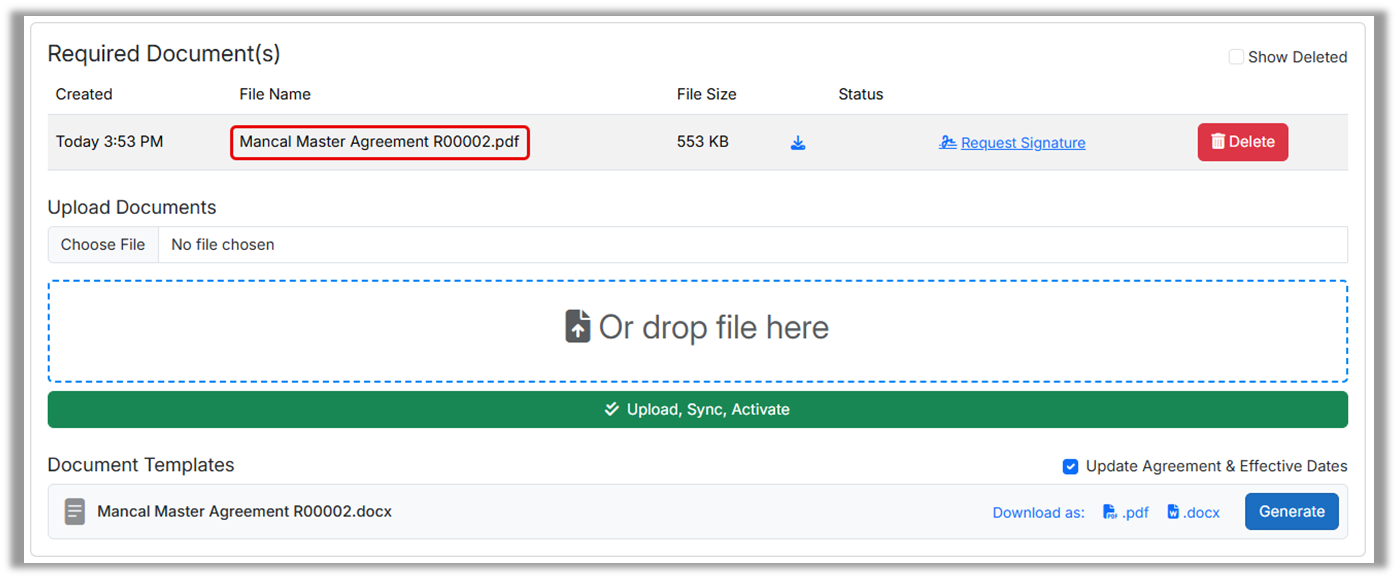The image size is (1398, 579).
Task: Click the File Name column header
Action: pyautogui.click(x=275, y=94)
